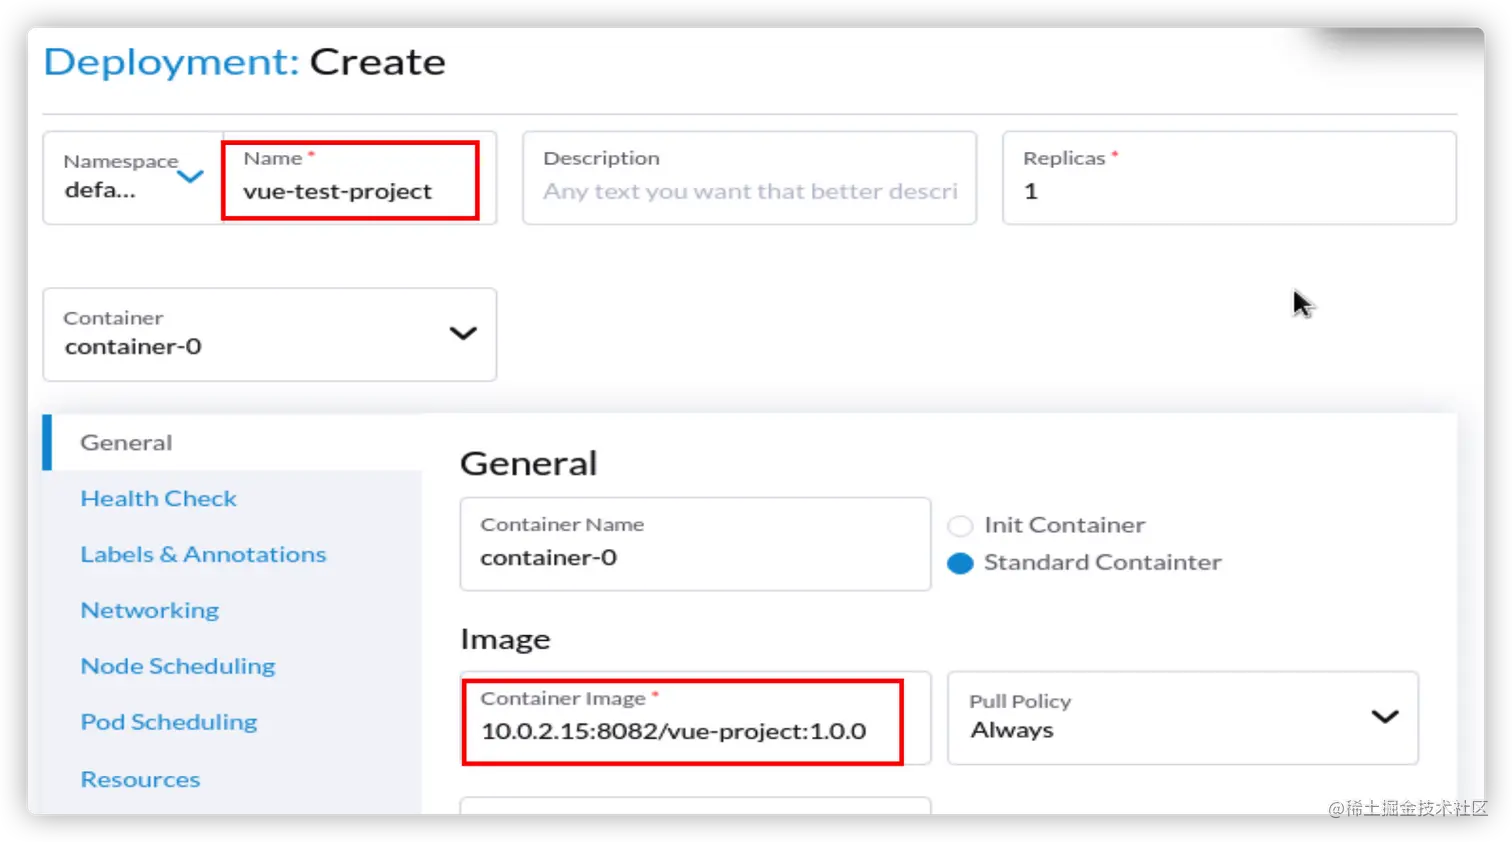Select the Init Container radio button
Image resolution: width=1512 pixels, height=842 pixels.
[x=960, y=526]
